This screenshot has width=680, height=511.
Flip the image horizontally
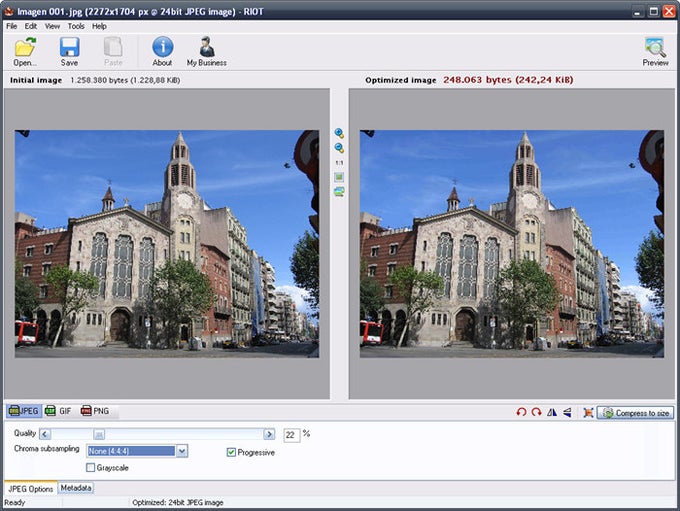pyautogui.click(x=552, y=412)
